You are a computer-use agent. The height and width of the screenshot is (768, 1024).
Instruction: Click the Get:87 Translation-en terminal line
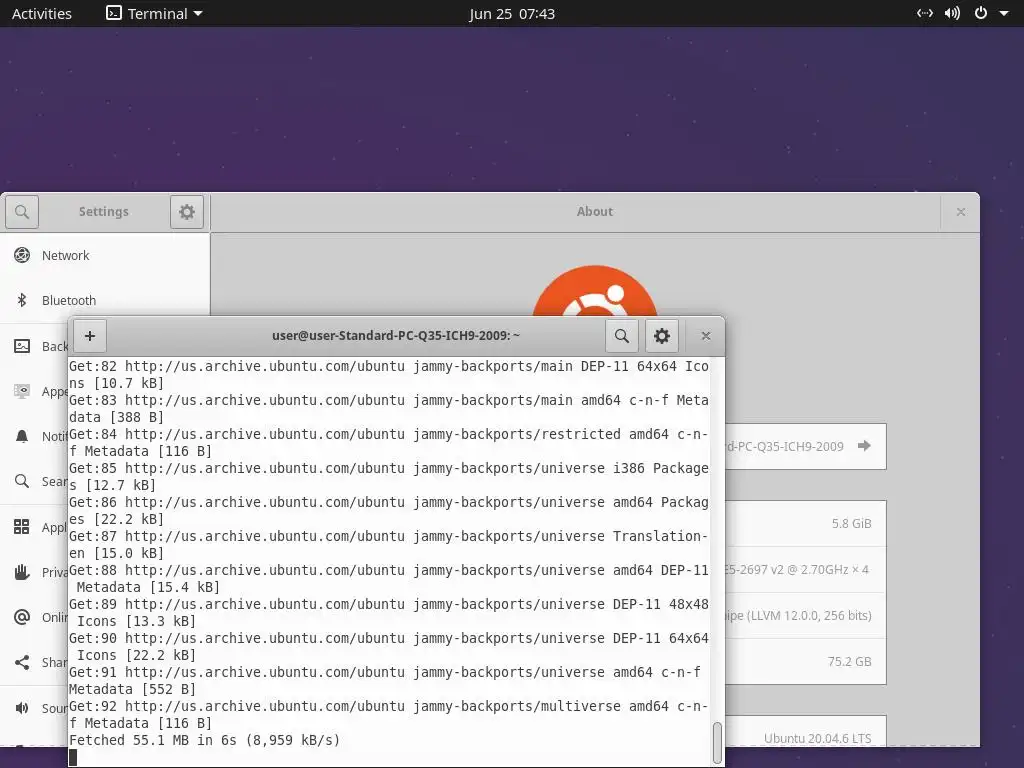[x=389, y=545]
